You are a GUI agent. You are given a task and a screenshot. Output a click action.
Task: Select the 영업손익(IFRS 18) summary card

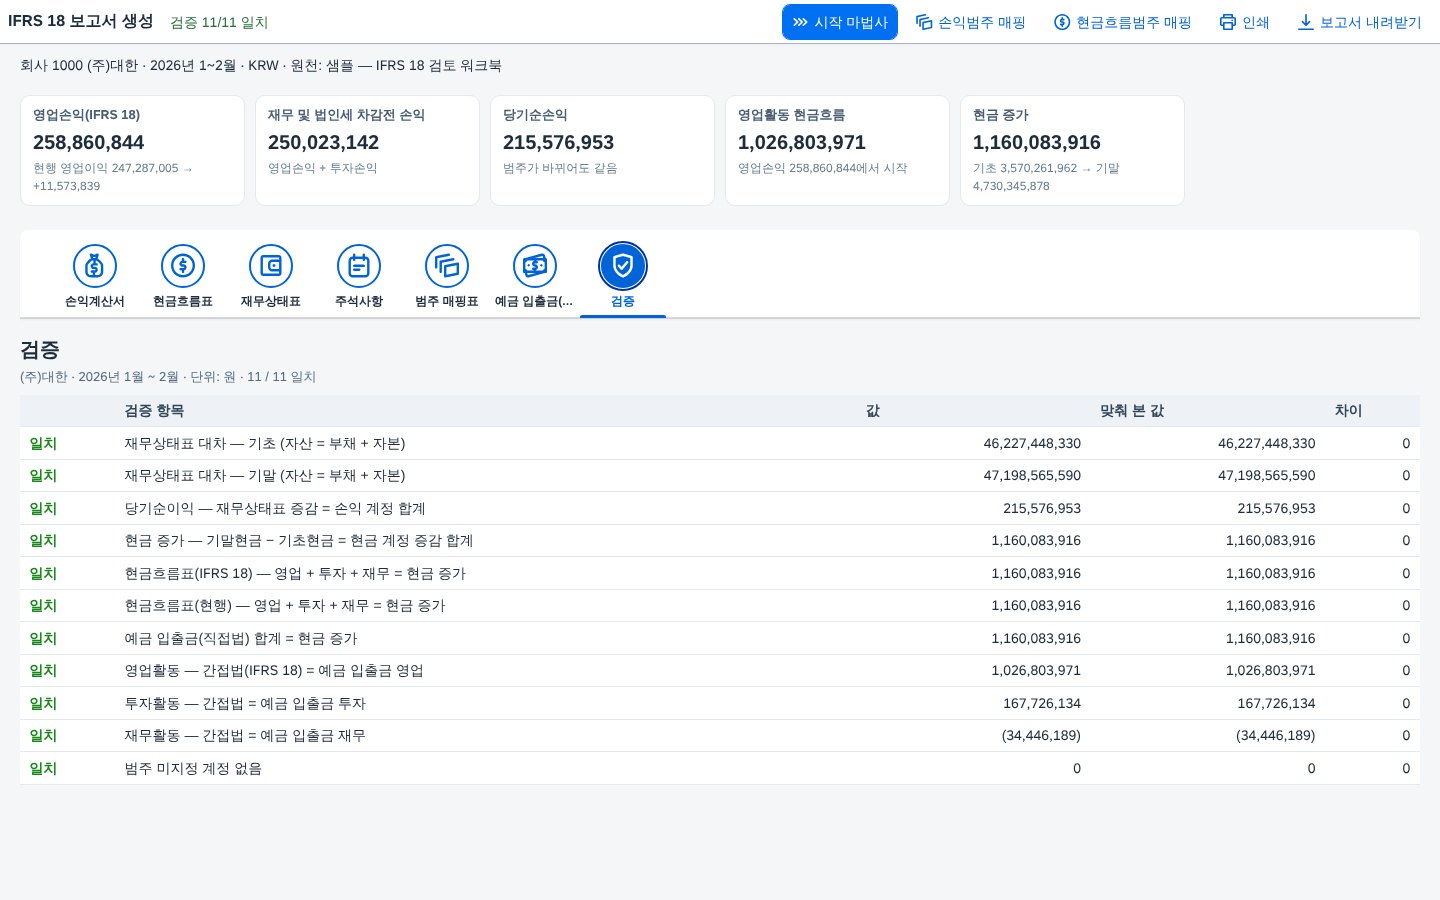132,151
